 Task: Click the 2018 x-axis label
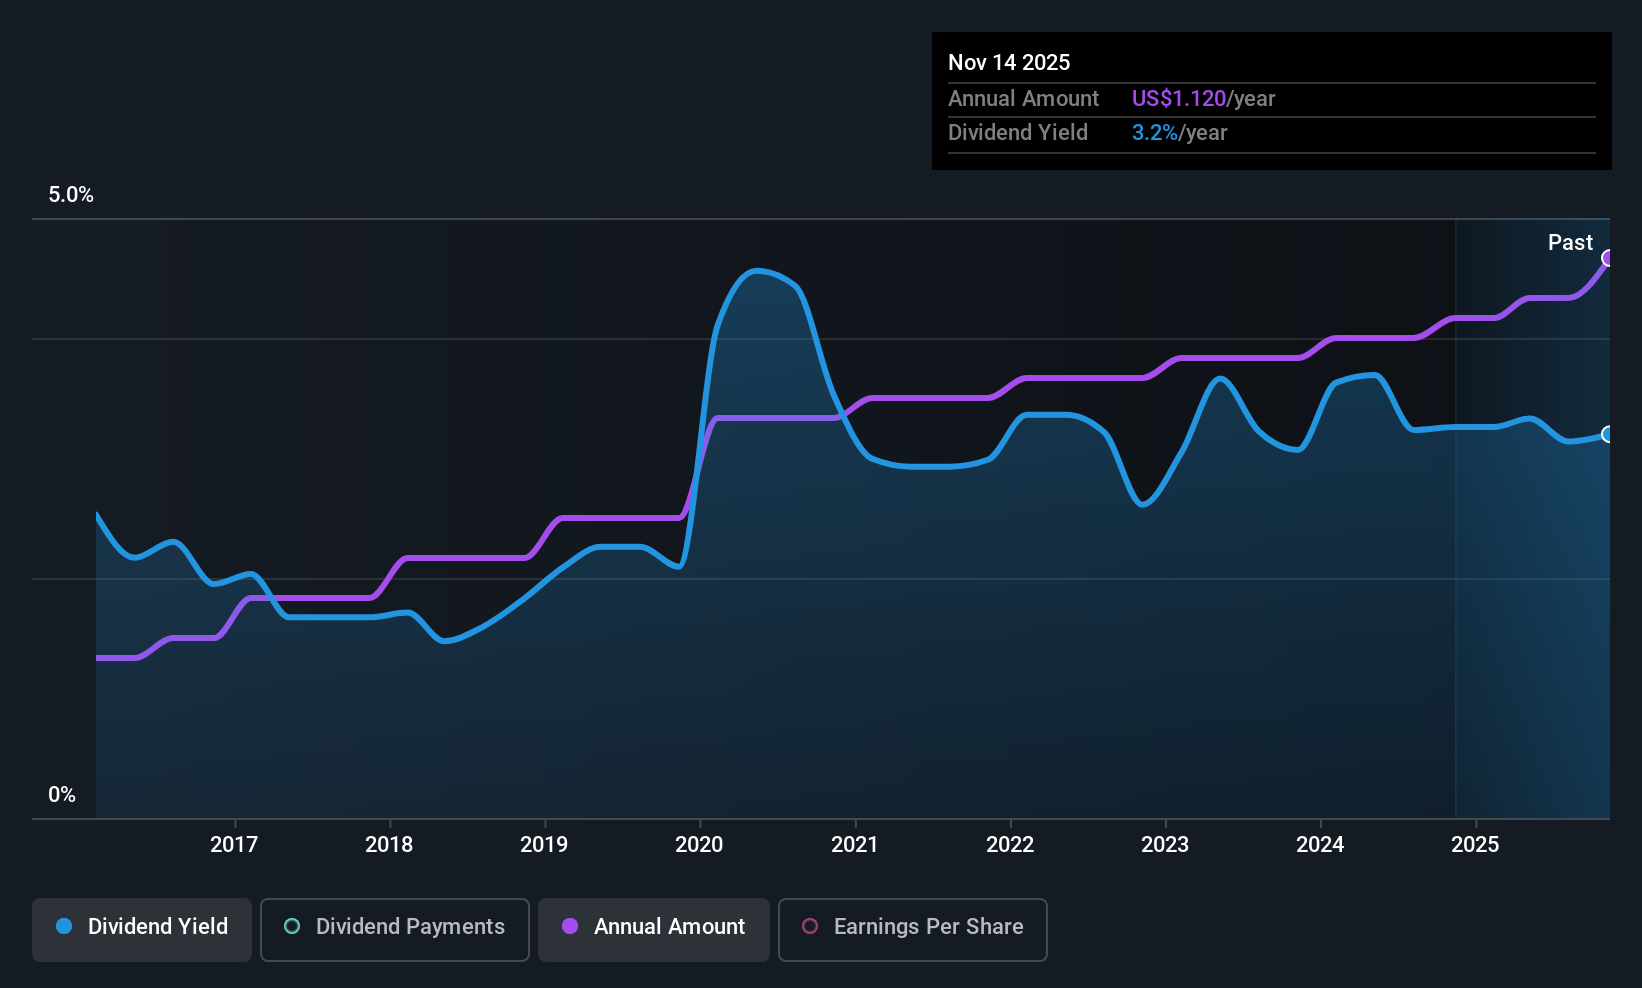(x=389, y=844)
